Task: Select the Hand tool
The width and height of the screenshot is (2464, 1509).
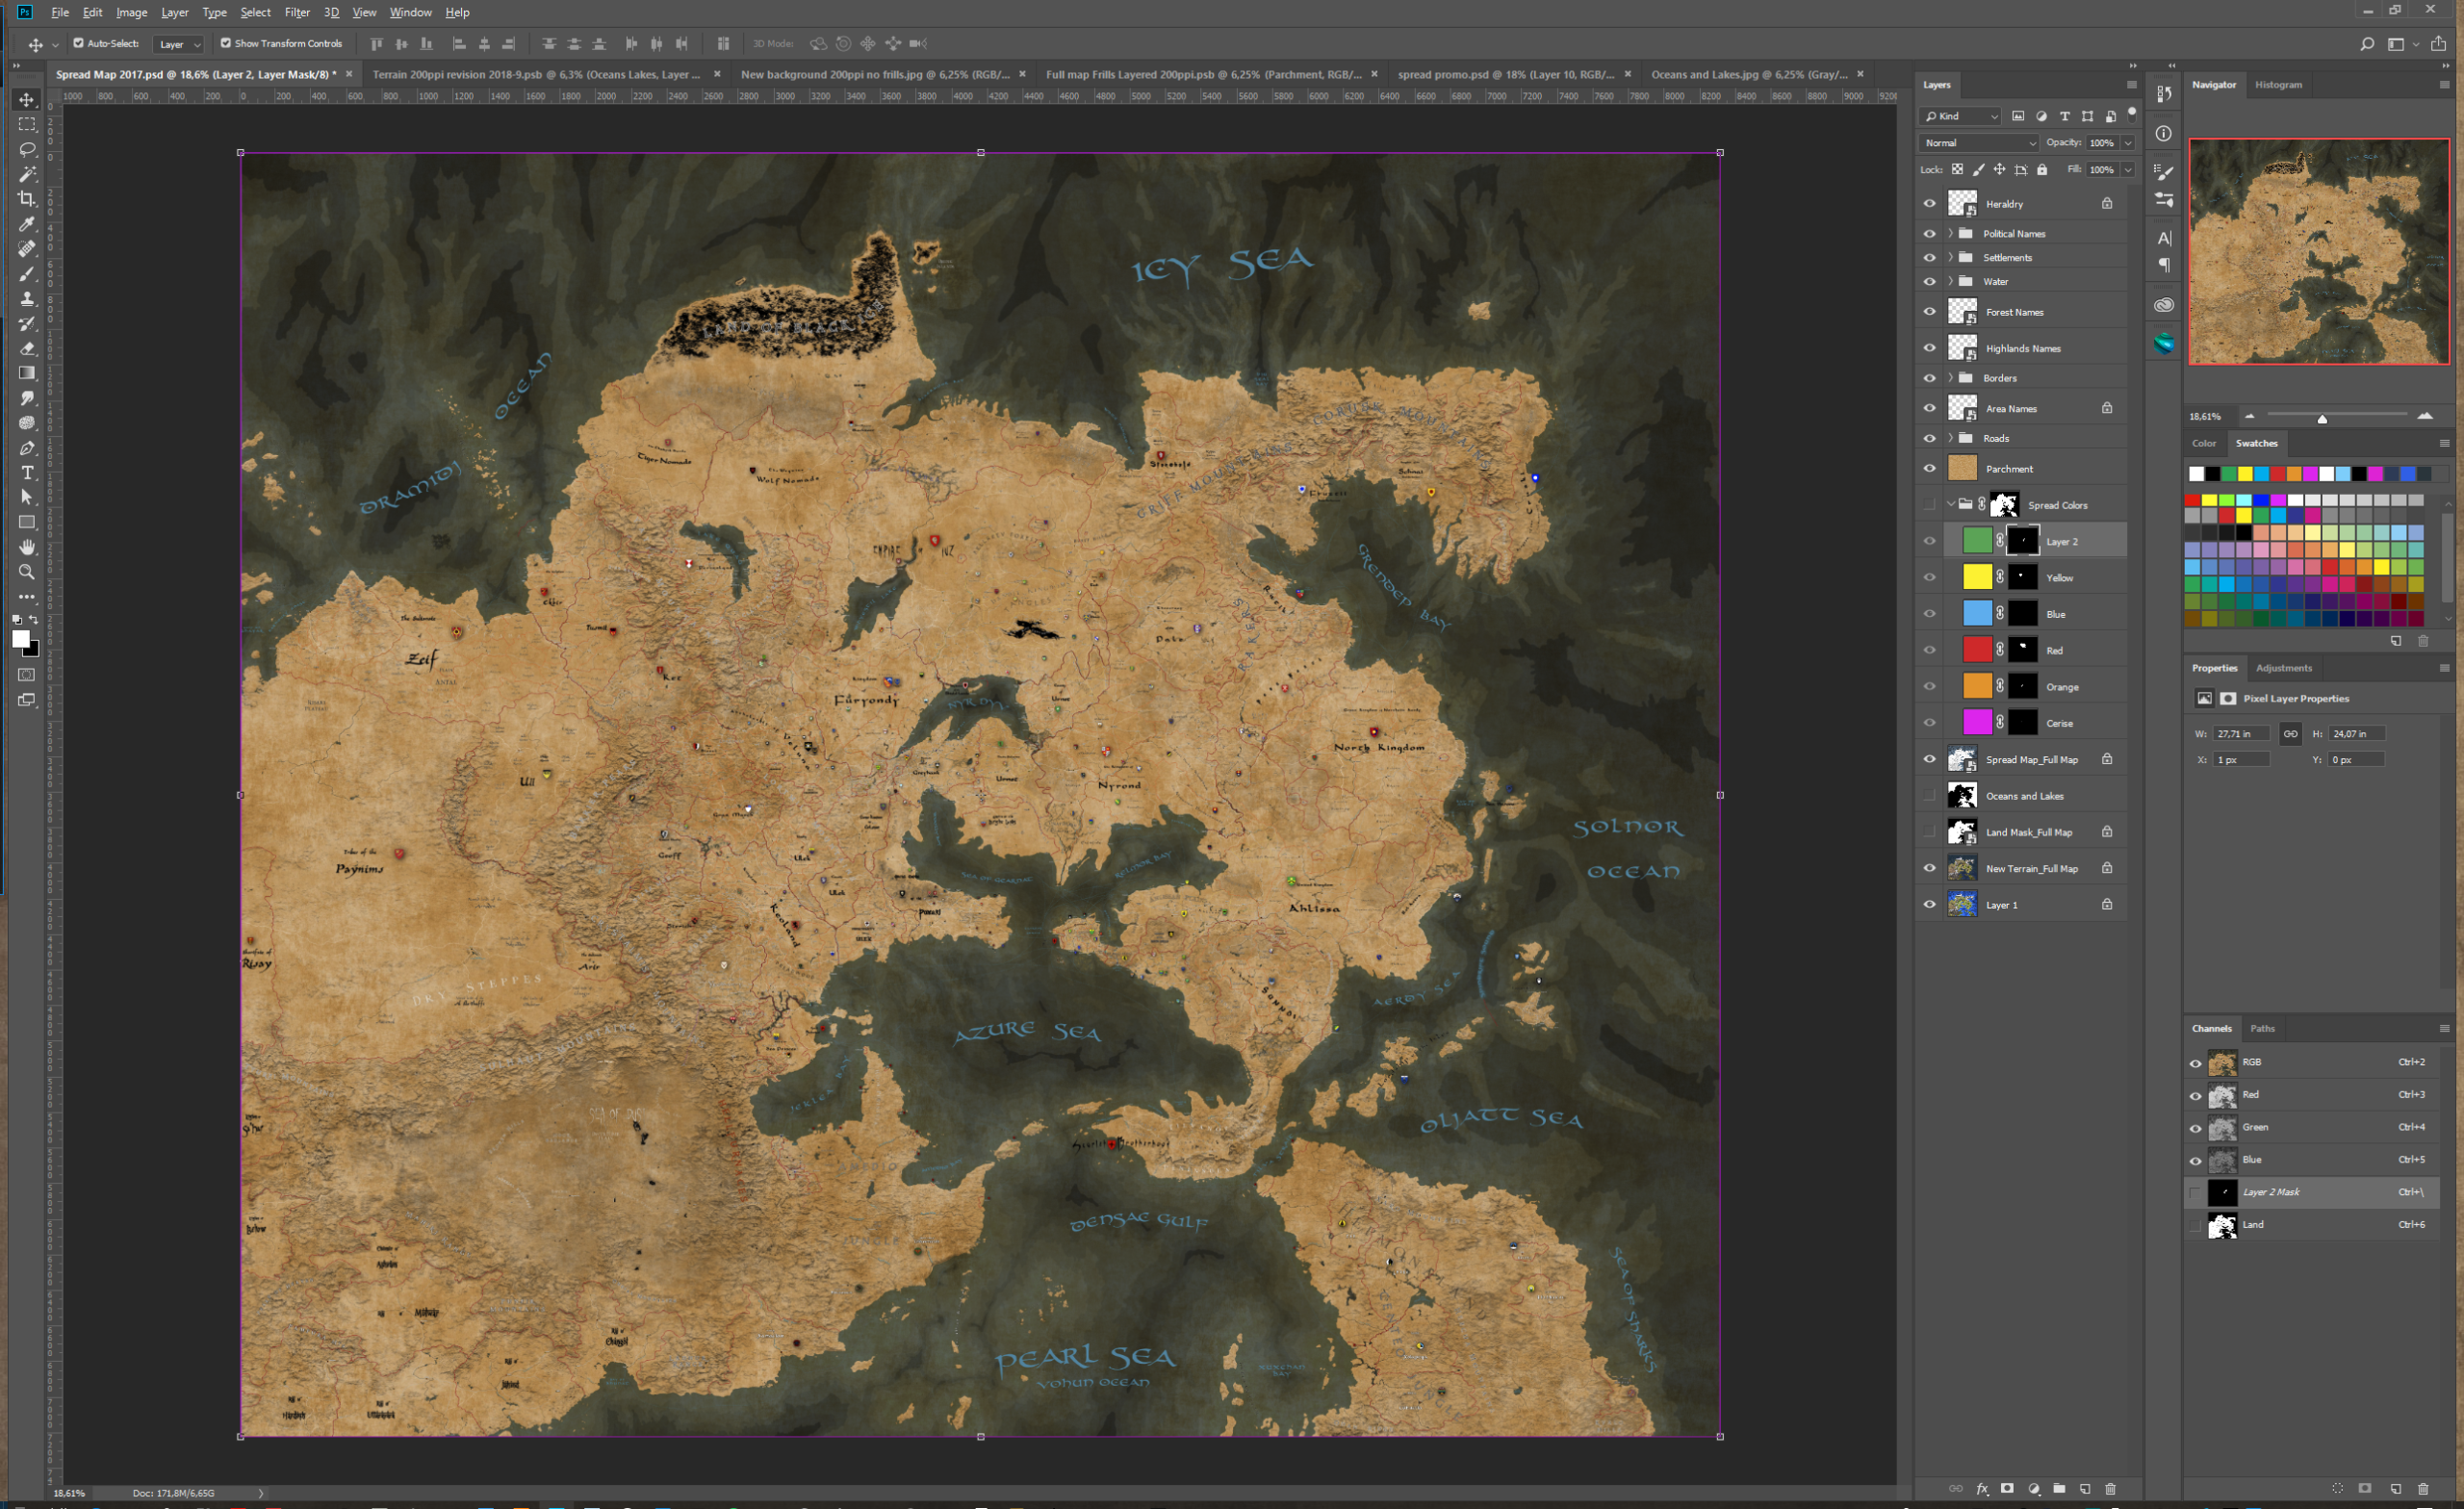Action: click(x=27, y=547)
